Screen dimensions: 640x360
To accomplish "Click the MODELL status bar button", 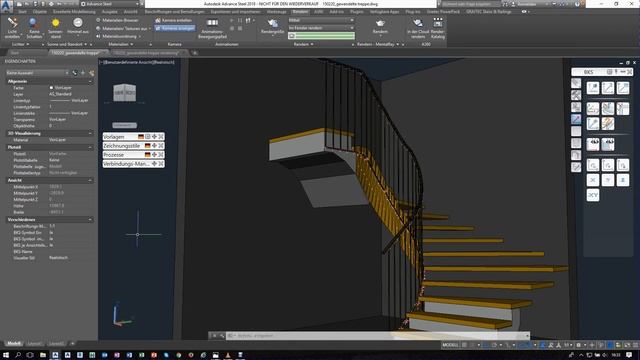I will pyautogui.click(x=450, y=345).
